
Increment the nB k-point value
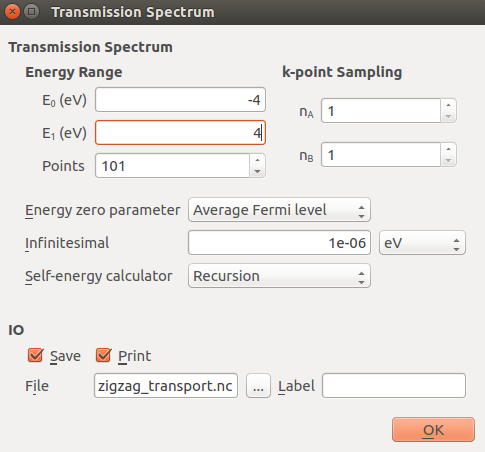(448, 149)
